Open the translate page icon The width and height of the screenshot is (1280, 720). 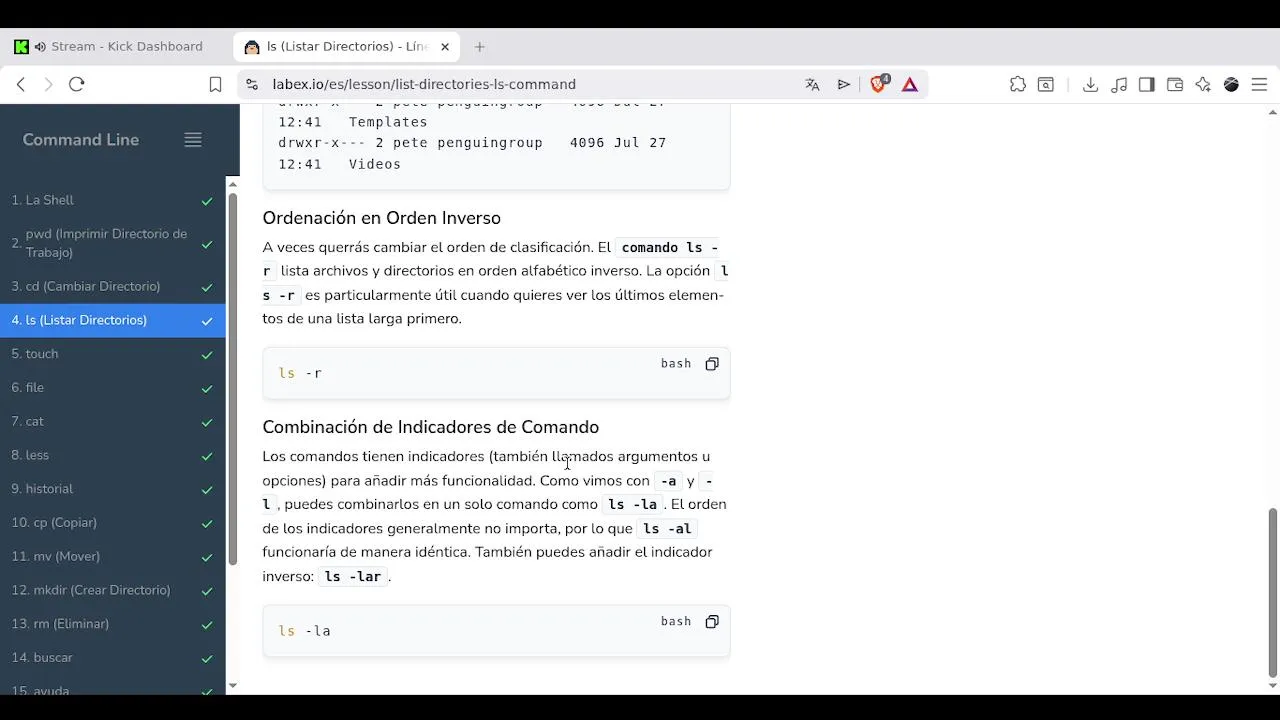(x=812, y=85)
